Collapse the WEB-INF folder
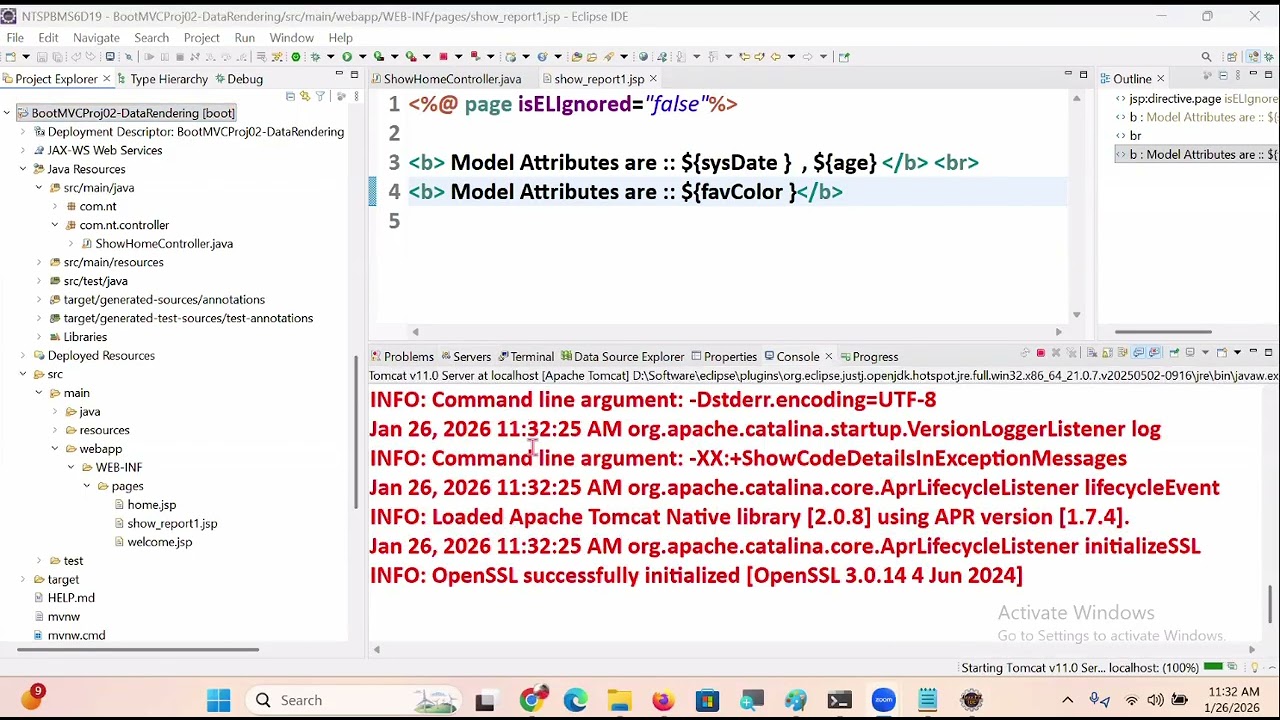Viewport: 1280px width, 720px height. coord(71,467)
